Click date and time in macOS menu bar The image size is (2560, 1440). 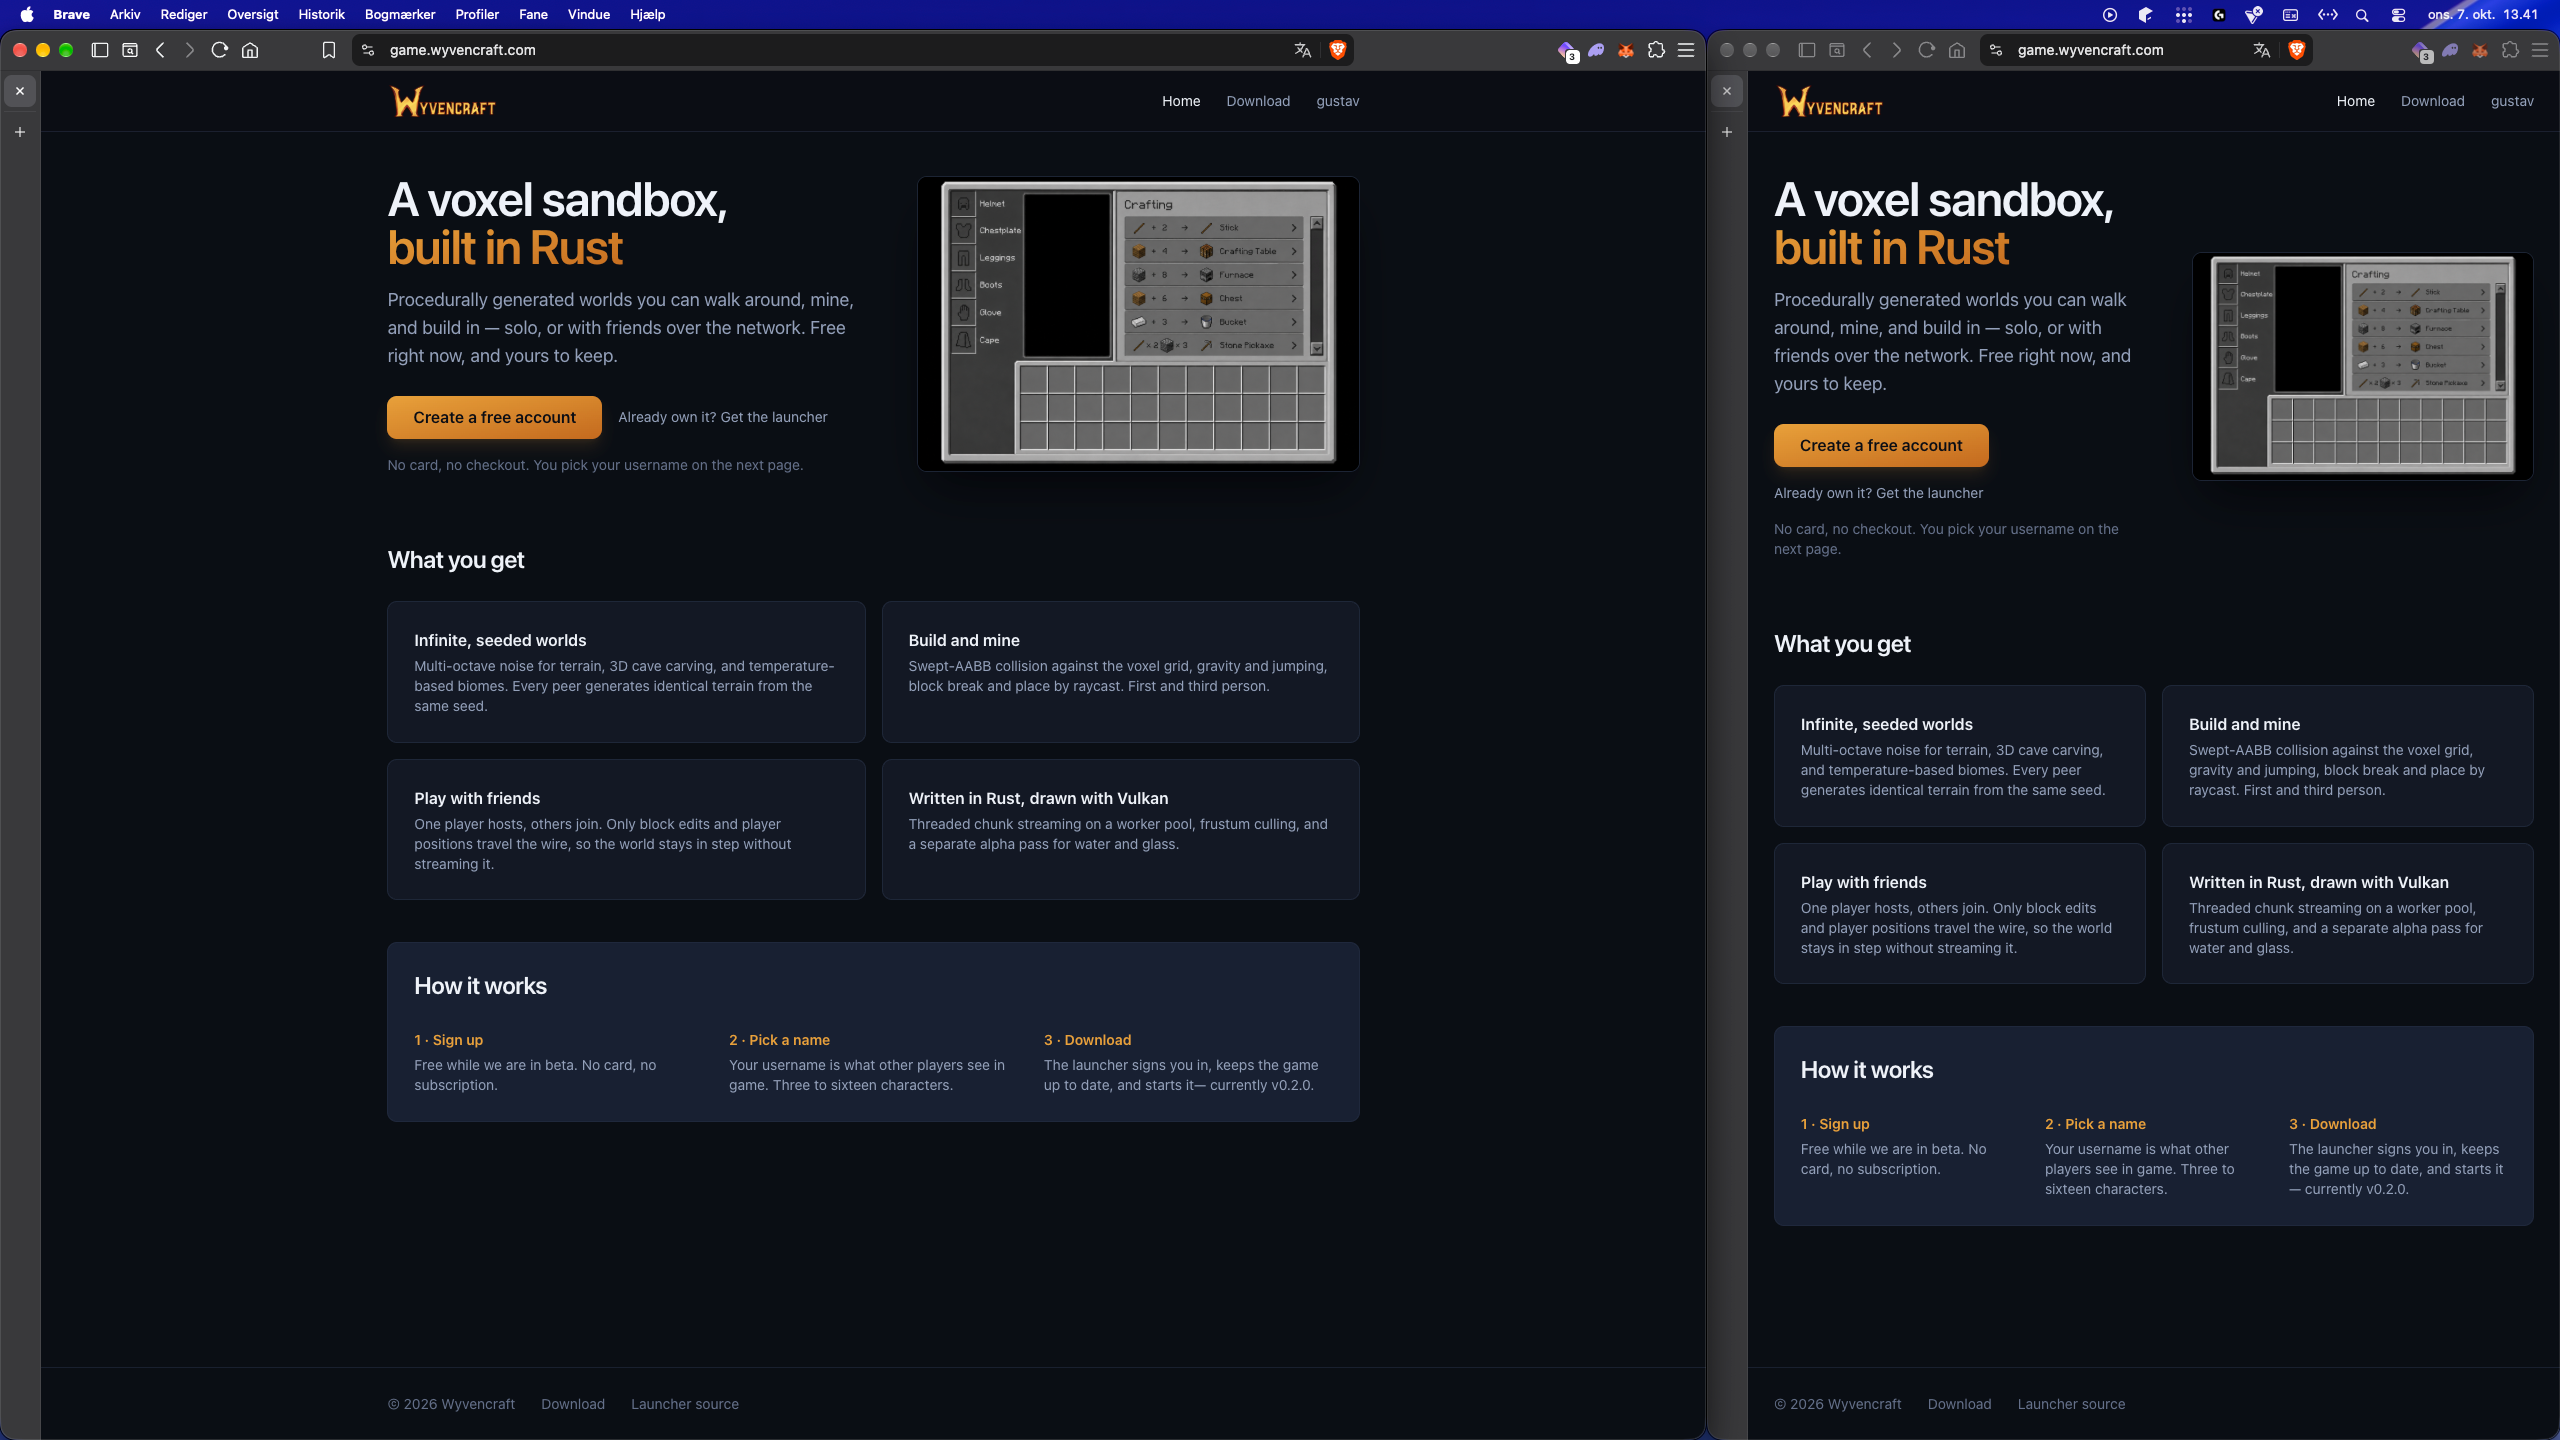tap(2482, 15)
